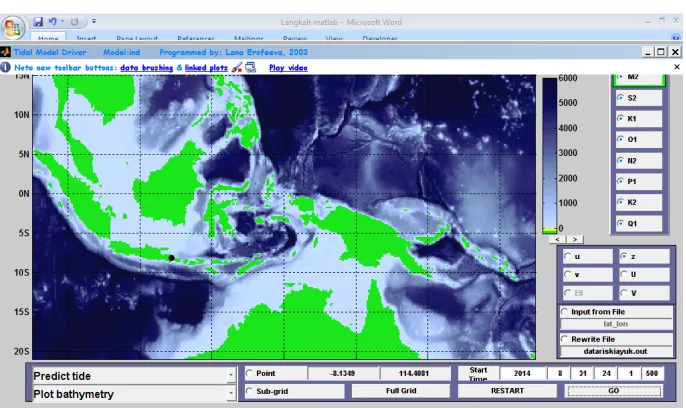Click the longitude field 114.4081
The height and width of the screenshot is (408, 686).
(x=414, y=373)
